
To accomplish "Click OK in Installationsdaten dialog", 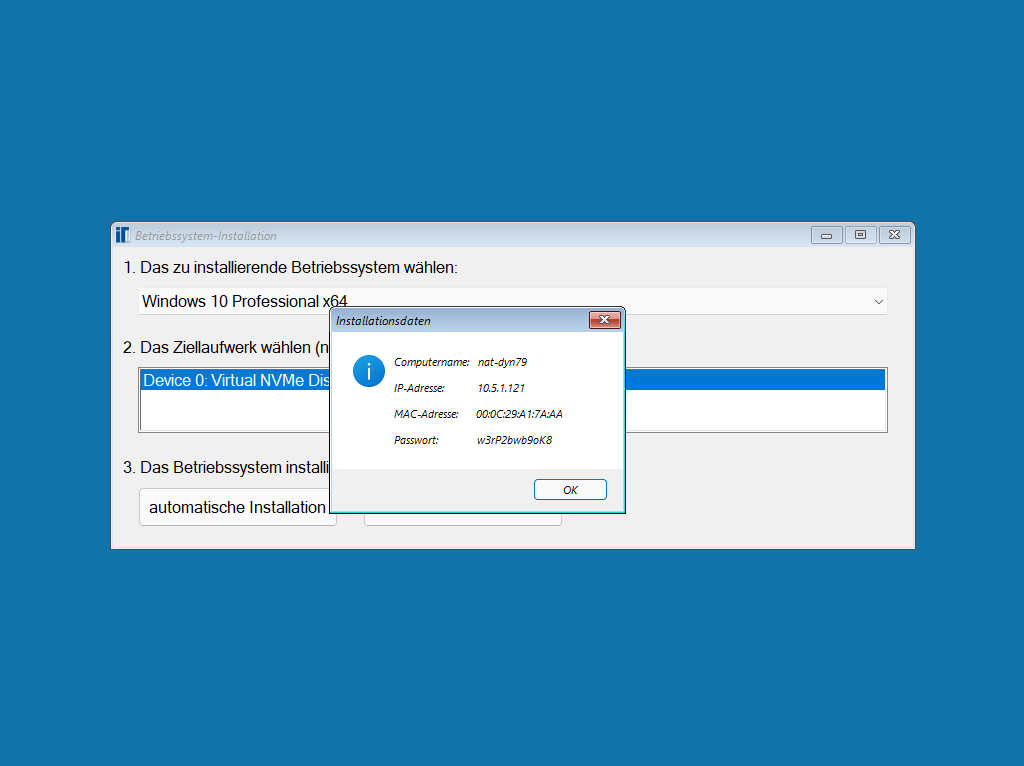I will pos(570,490).
